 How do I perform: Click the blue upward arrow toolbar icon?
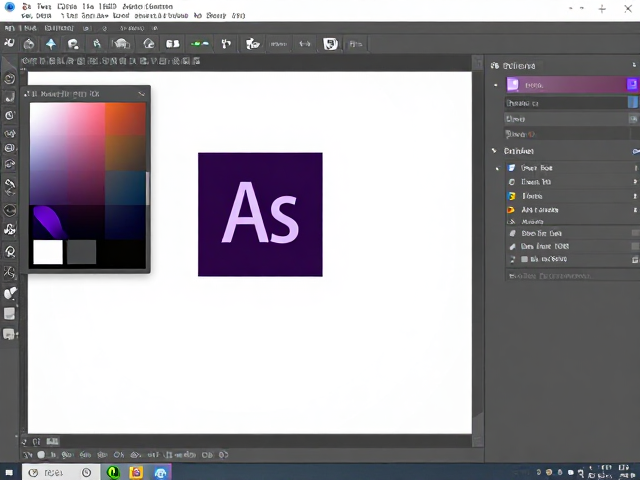coord(51,44)
